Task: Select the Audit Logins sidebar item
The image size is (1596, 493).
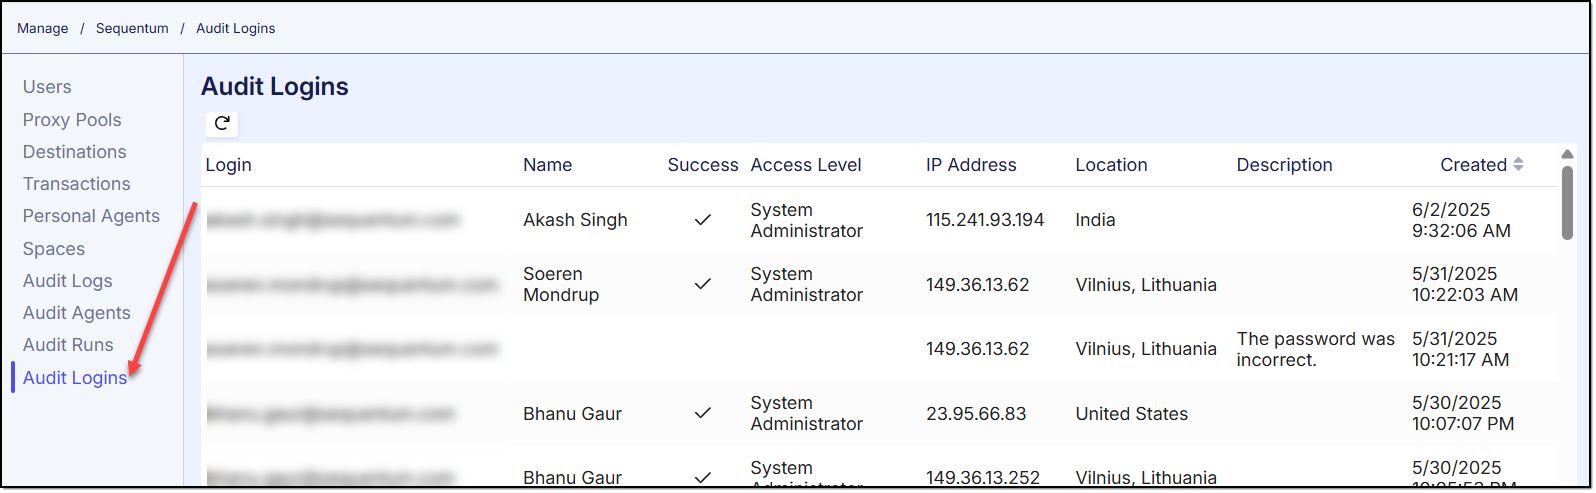Action: point(75,378)
